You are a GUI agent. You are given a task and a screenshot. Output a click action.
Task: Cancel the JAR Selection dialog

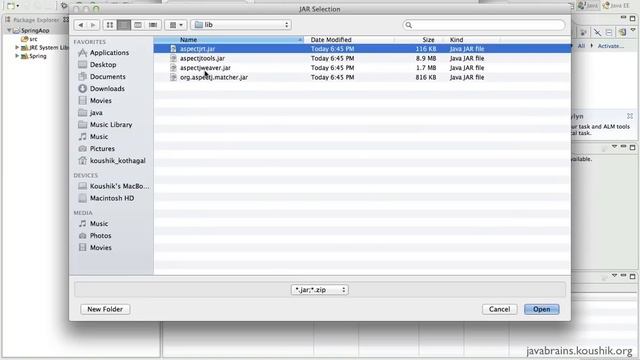(x=500, y=309)
